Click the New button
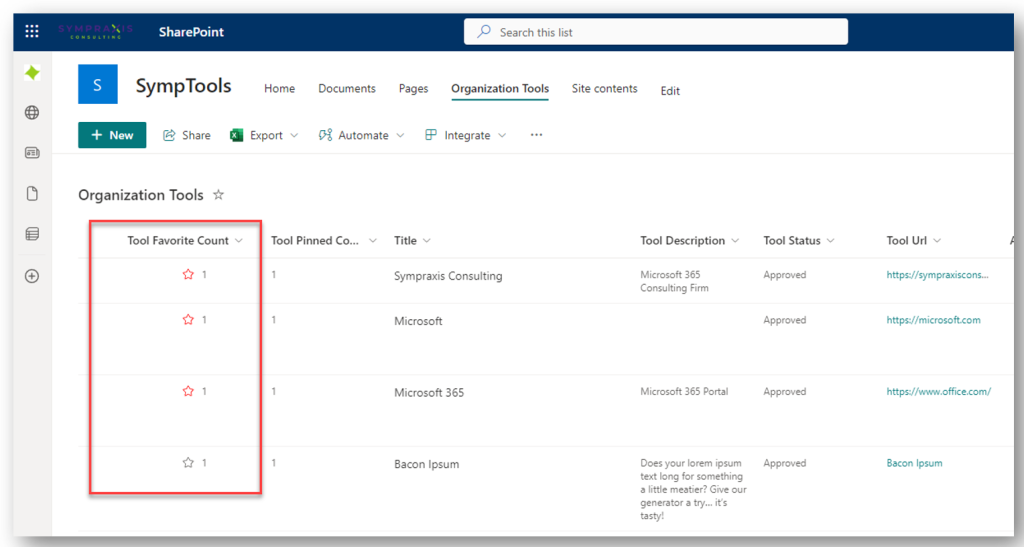The height and width of the screenshot is (547, 1024). point(112,135)
